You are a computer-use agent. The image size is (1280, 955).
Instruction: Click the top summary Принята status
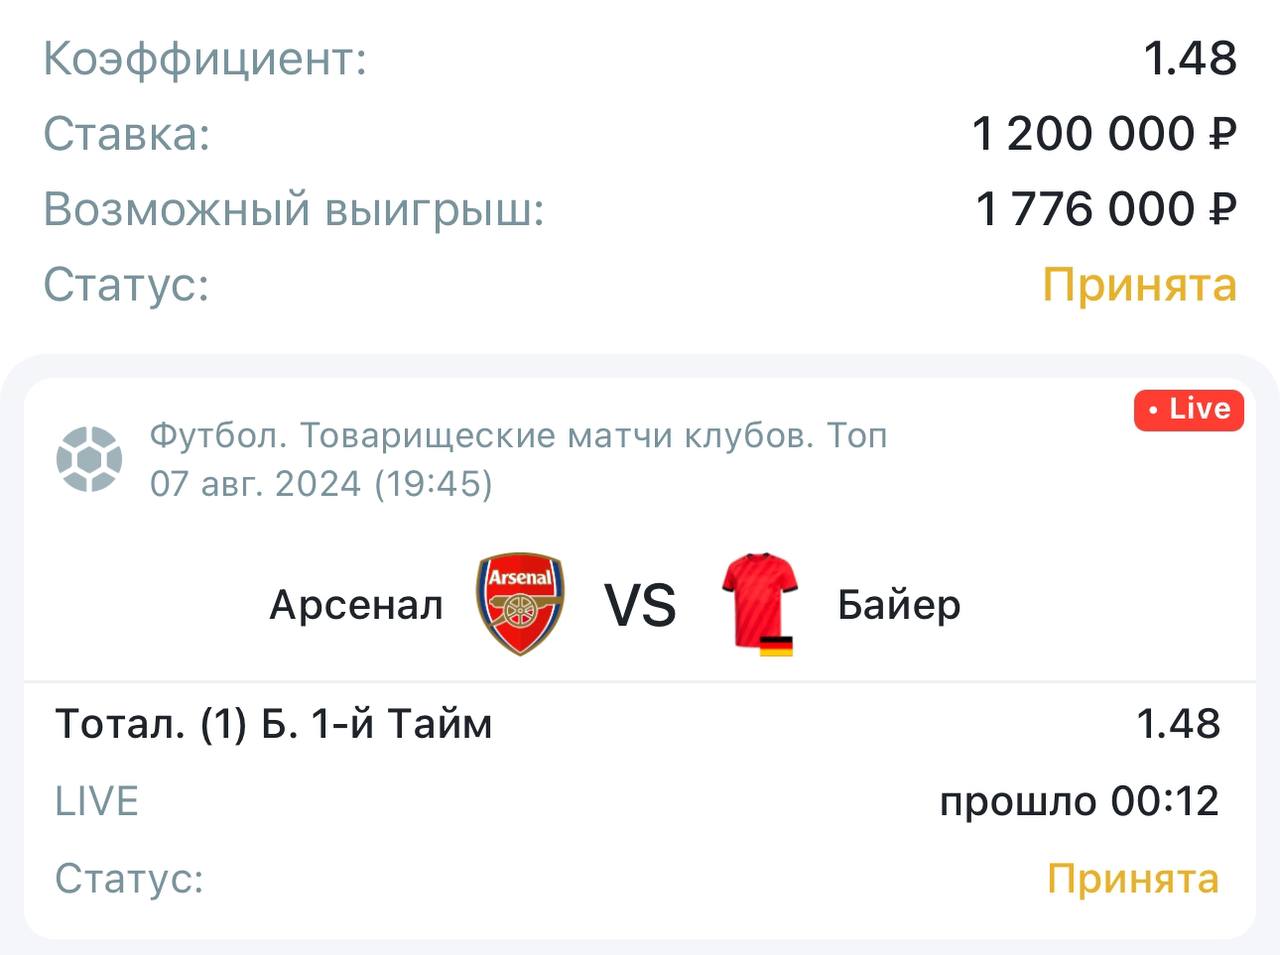(x=1139, y=285)
